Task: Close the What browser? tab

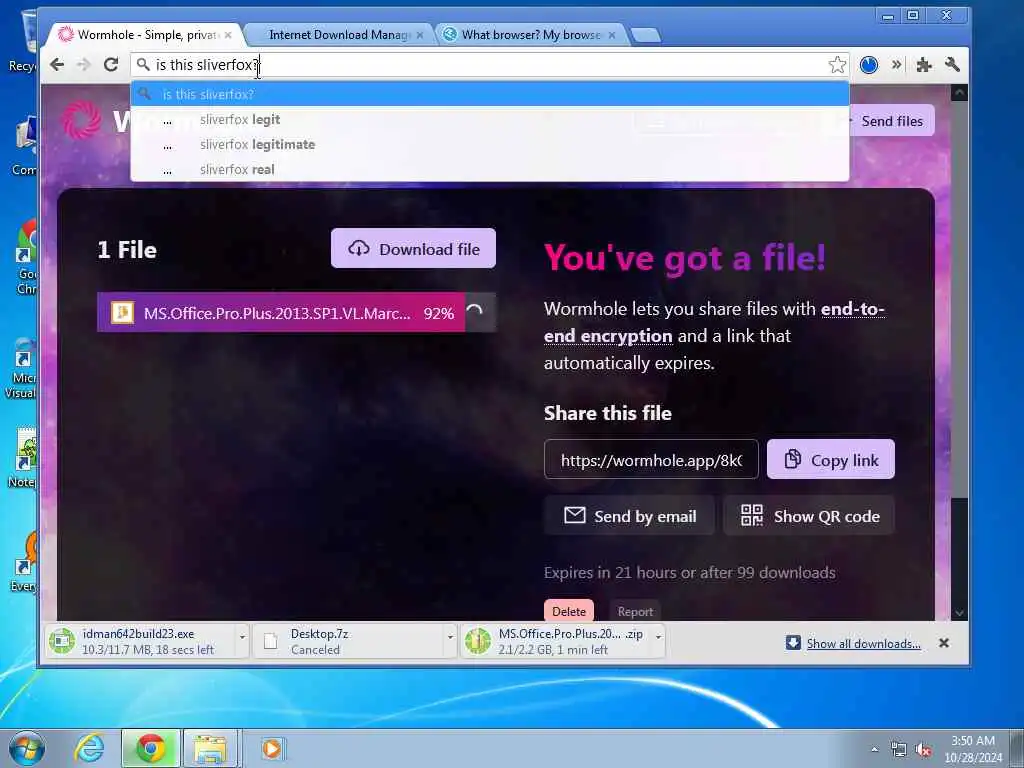Action: tap(612, 35)
